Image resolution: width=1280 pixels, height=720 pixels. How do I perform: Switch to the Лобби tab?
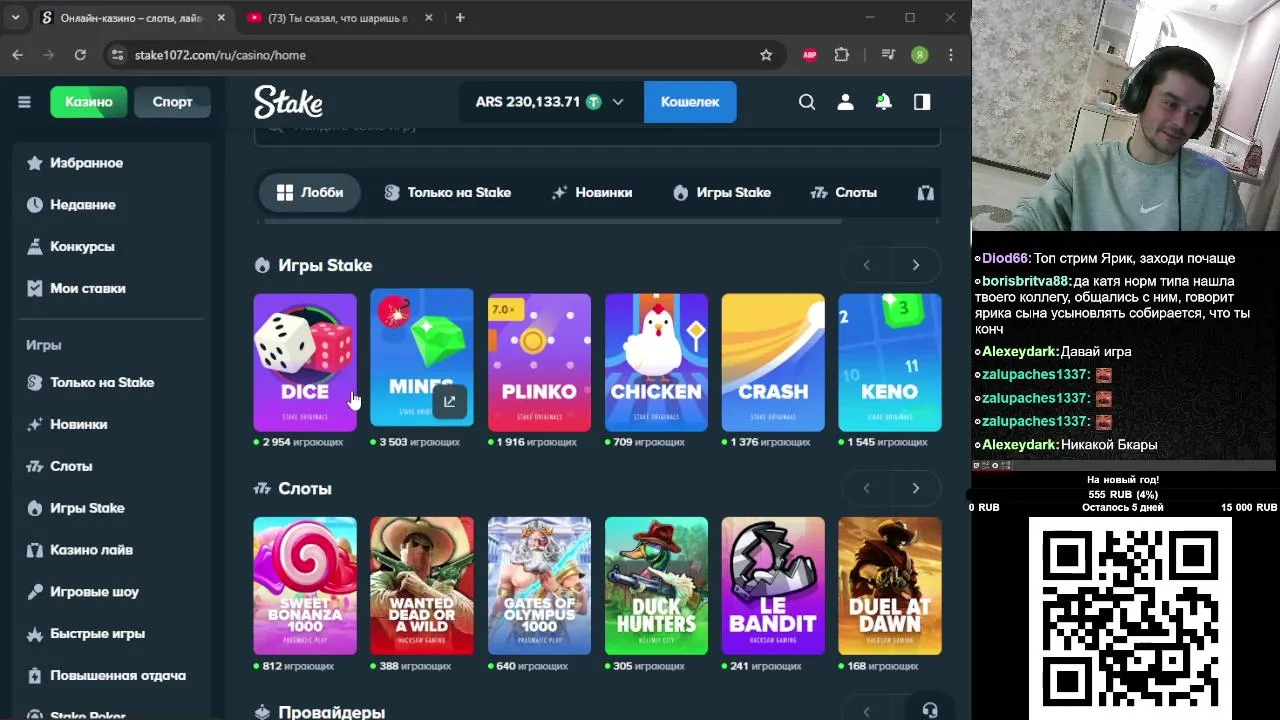click(x=309, y=193)
